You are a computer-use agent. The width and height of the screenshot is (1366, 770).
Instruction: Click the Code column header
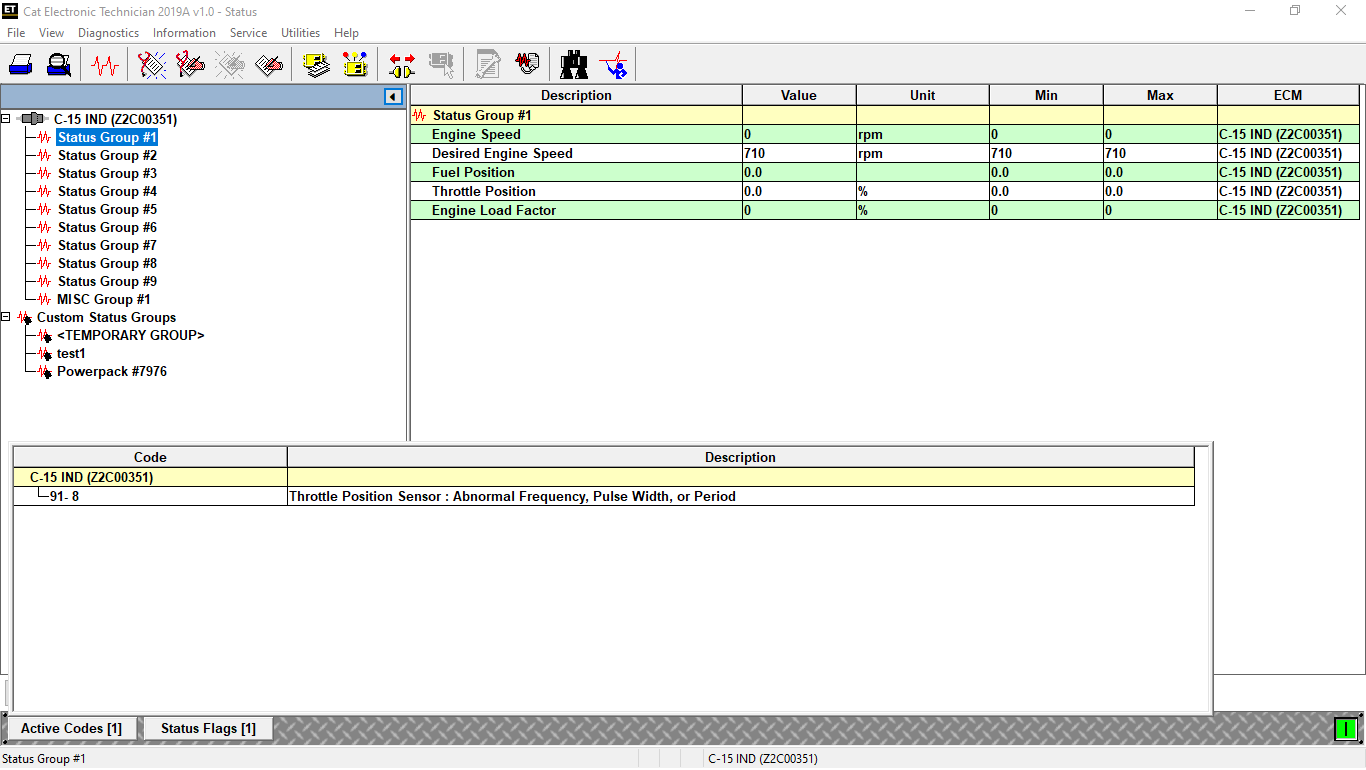[150, 457]
